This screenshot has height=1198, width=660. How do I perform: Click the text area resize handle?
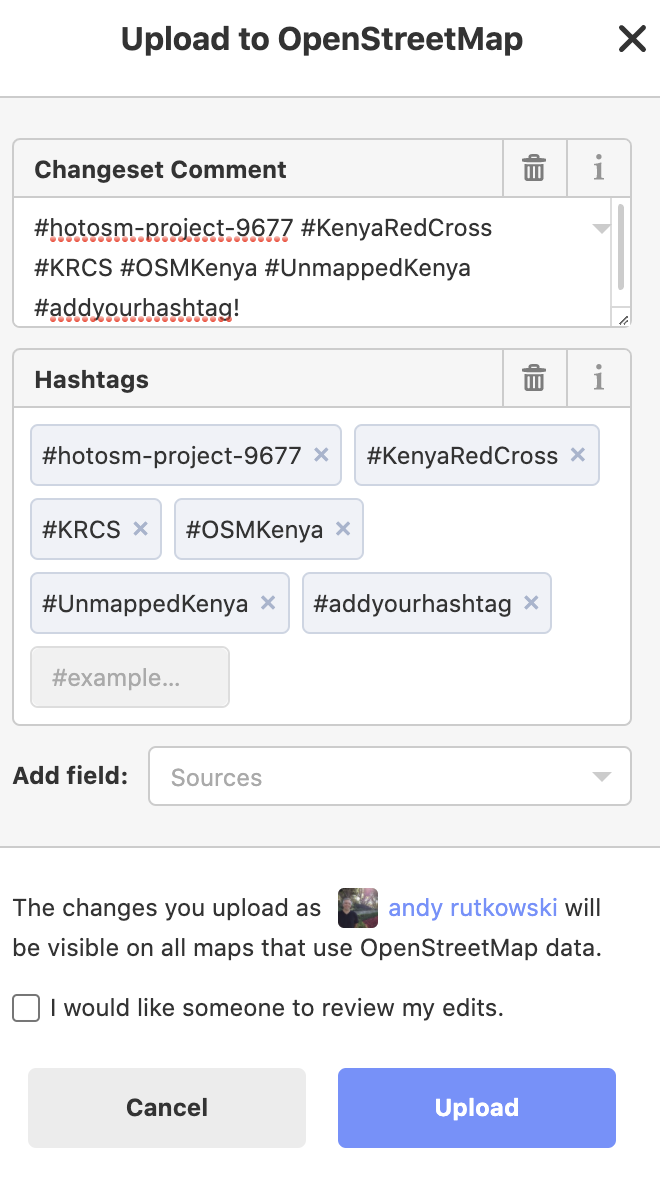coord(623,320)
